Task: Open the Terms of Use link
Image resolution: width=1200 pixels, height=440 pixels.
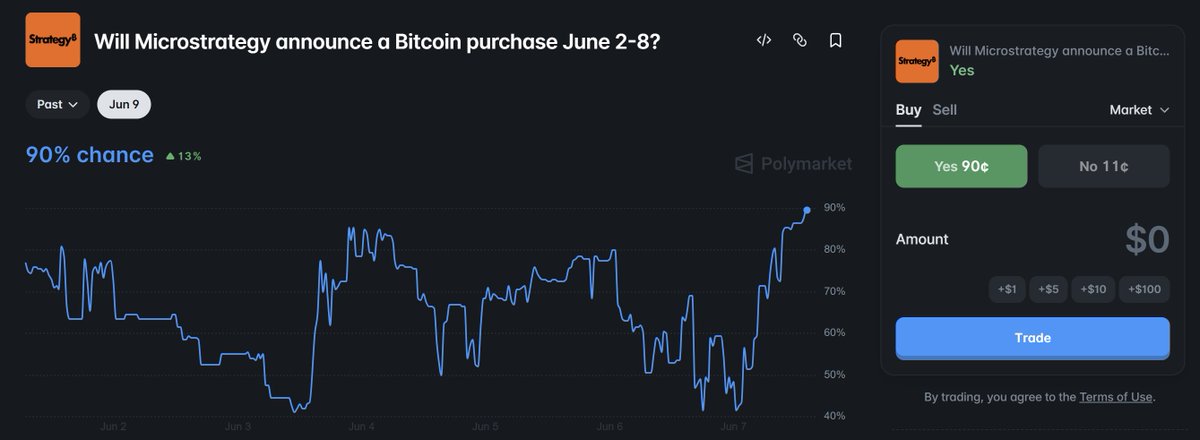Action: [x=1115, y=397]
